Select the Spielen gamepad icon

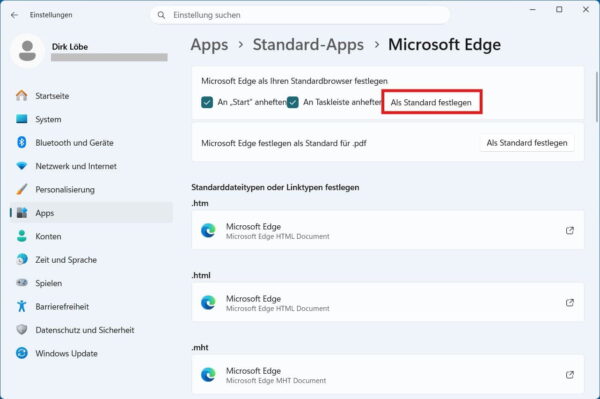click(x=22, y=283)
